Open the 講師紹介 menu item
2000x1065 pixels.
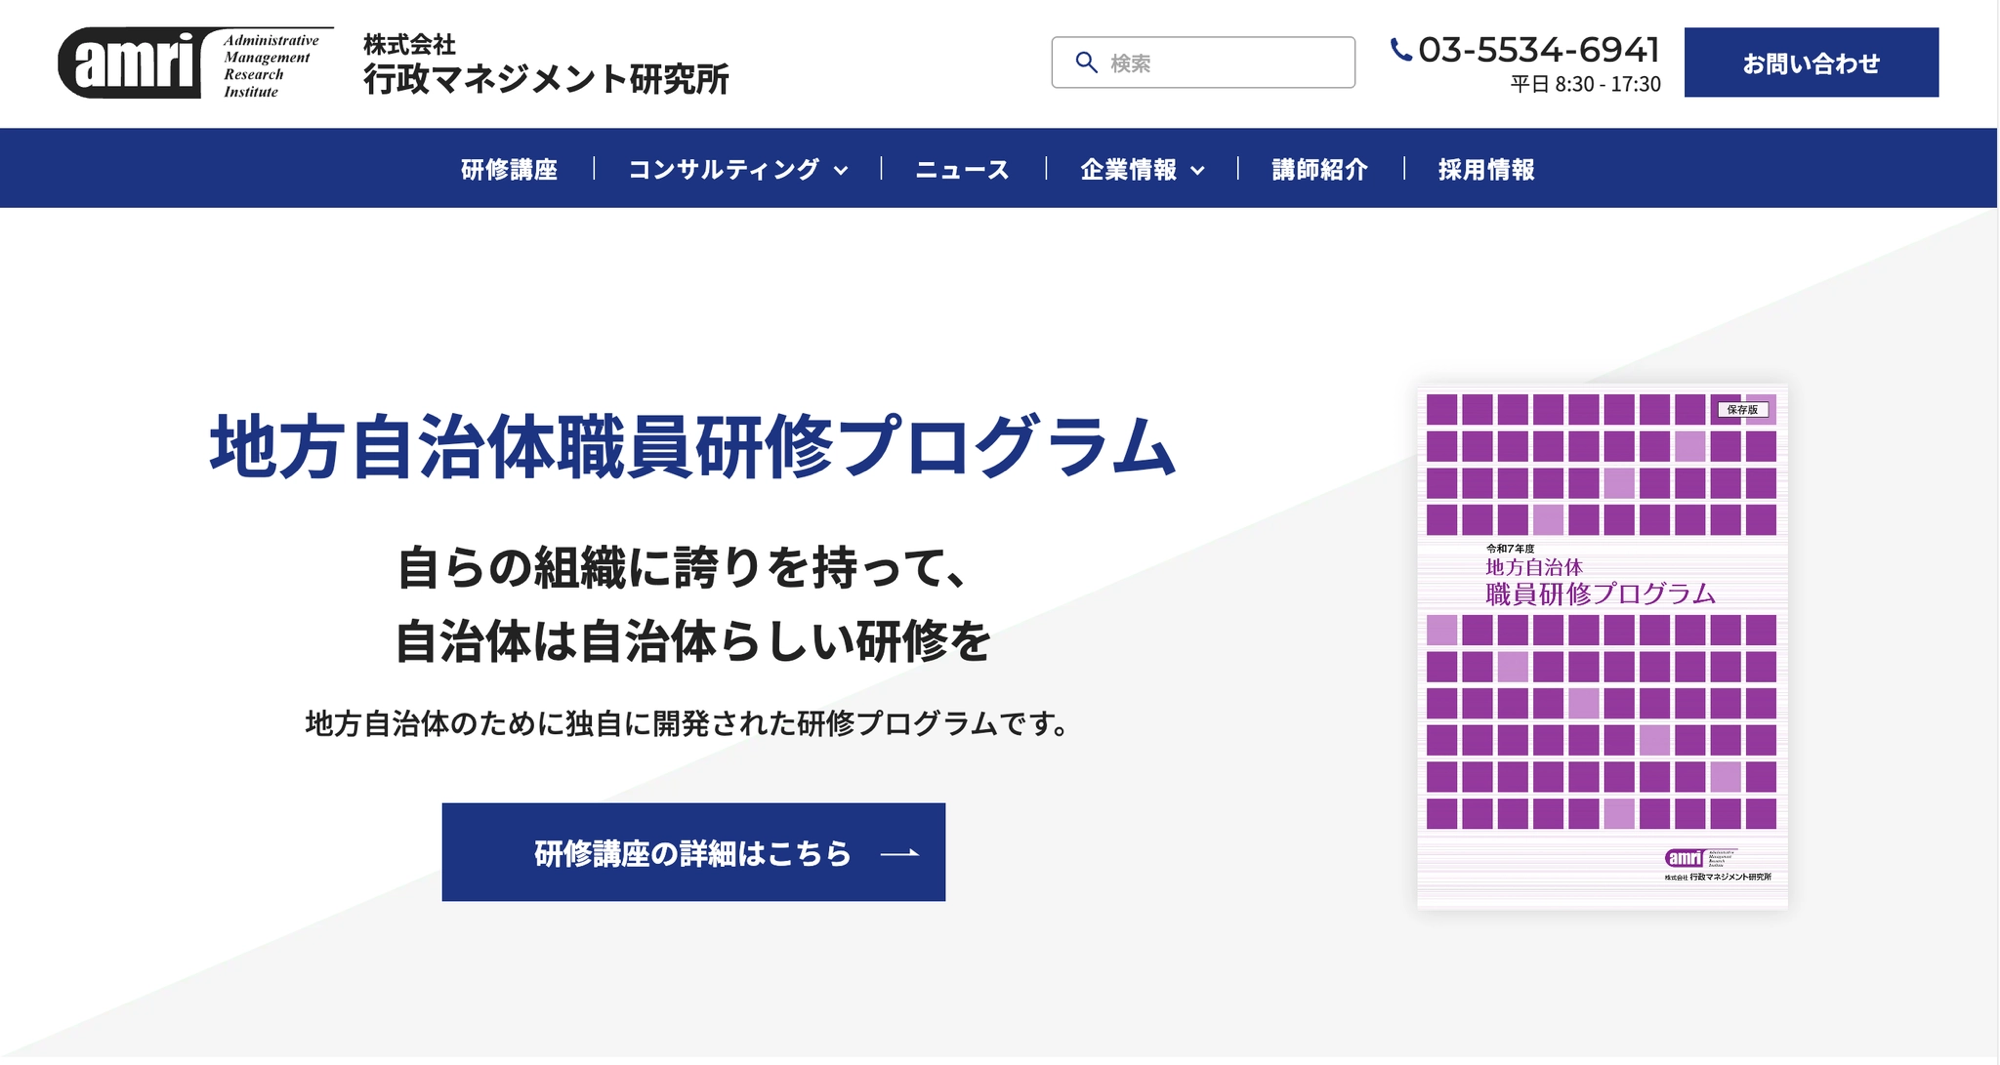pyautogui.click(x=1319, y=170)
